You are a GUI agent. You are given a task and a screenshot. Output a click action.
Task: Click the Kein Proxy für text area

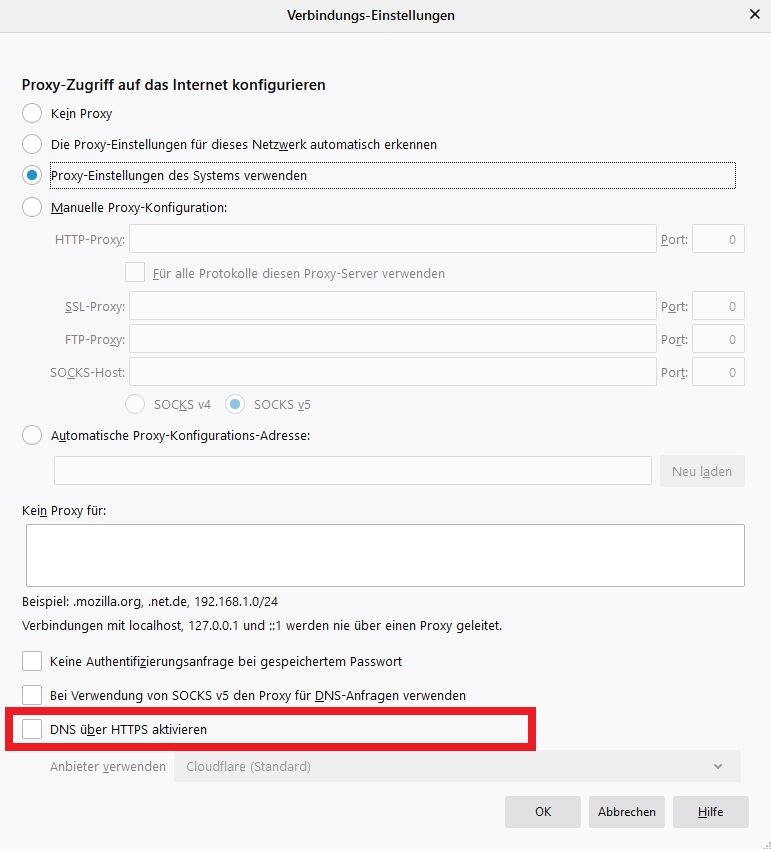click(385, 555)
